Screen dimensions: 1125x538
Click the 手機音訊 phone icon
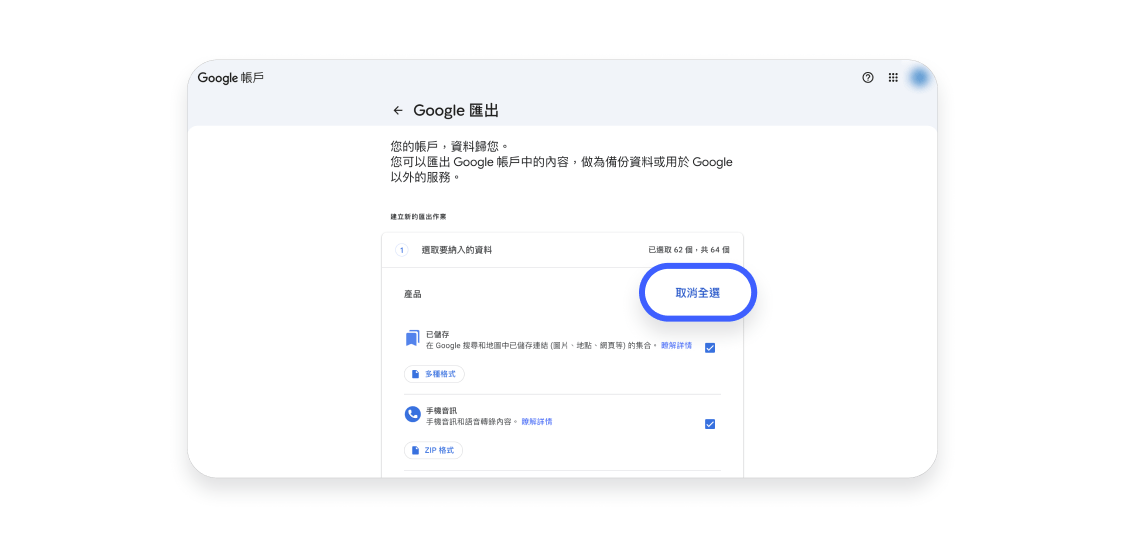(412, 415)
